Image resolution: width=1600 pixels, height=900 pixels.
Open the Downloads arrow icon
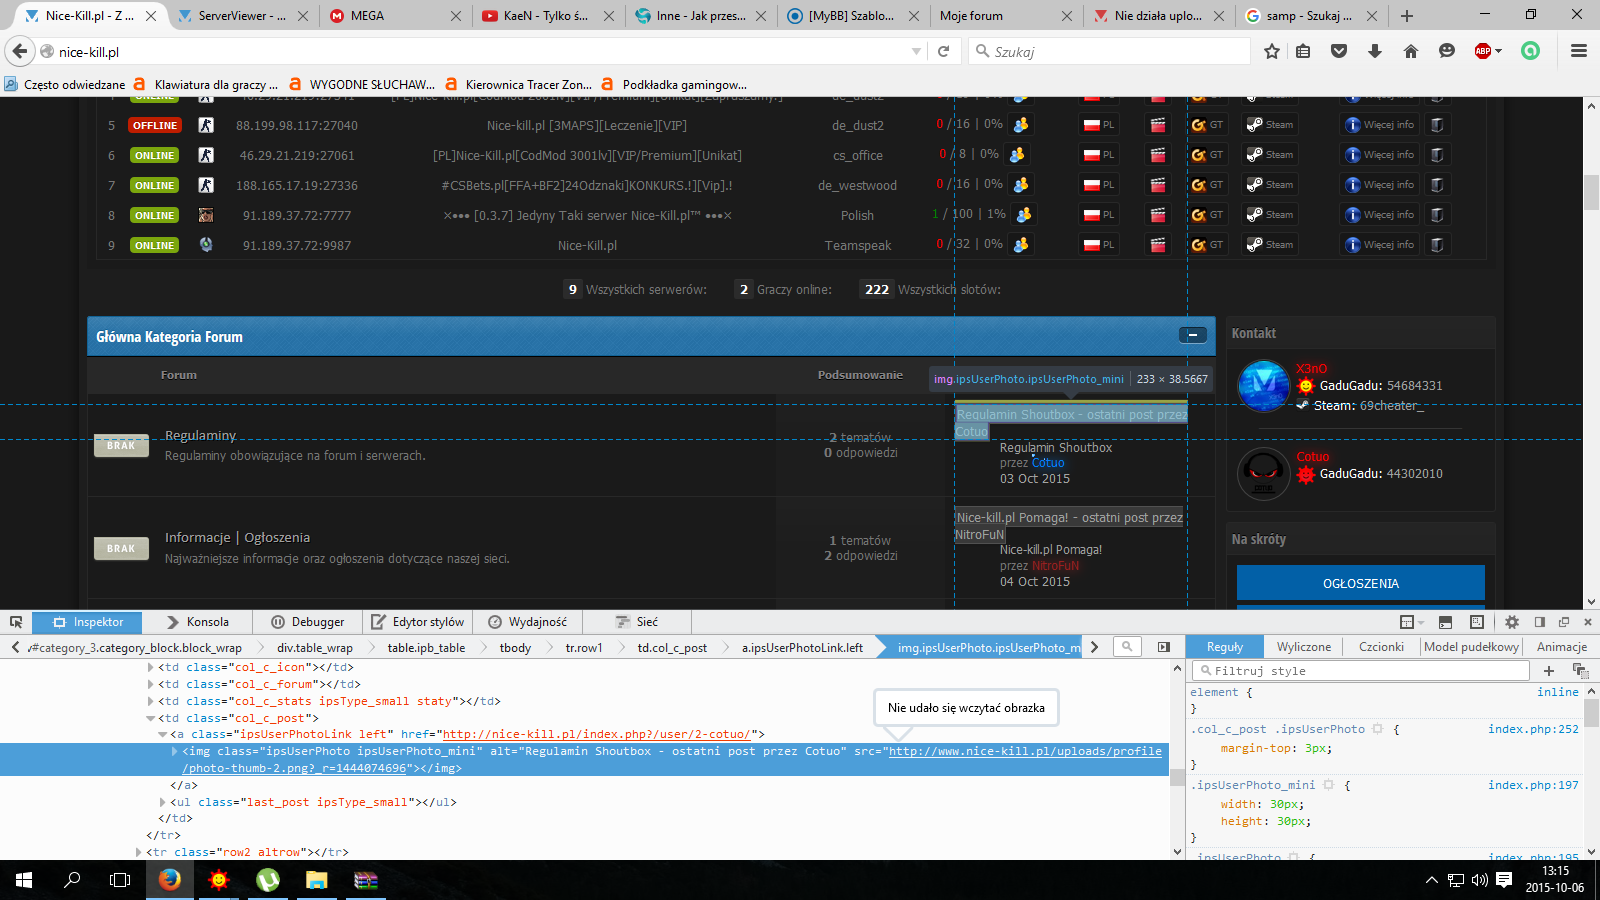pos(1375,51)
